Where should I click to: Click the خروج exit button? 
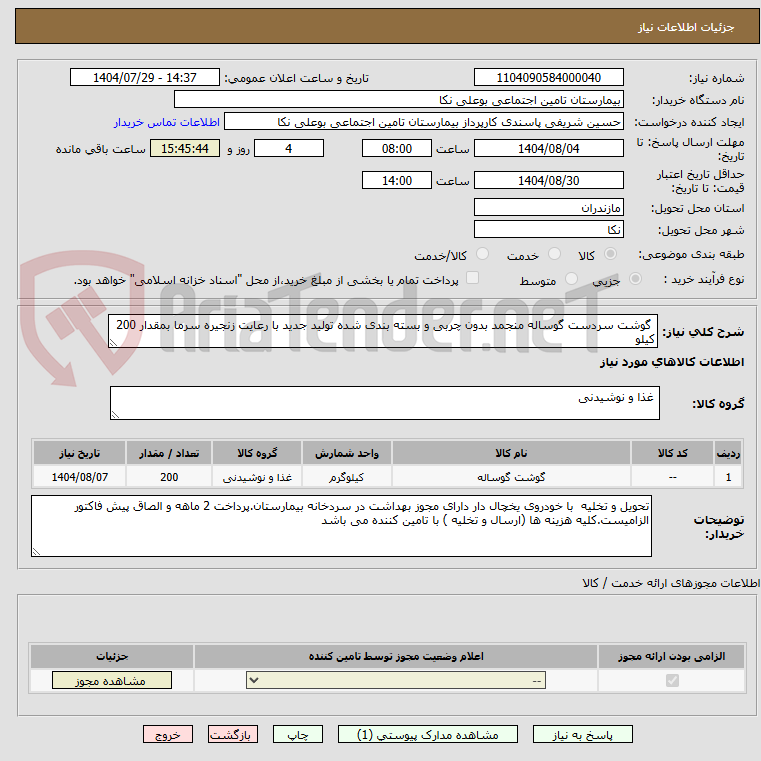(x=168, y=734)
